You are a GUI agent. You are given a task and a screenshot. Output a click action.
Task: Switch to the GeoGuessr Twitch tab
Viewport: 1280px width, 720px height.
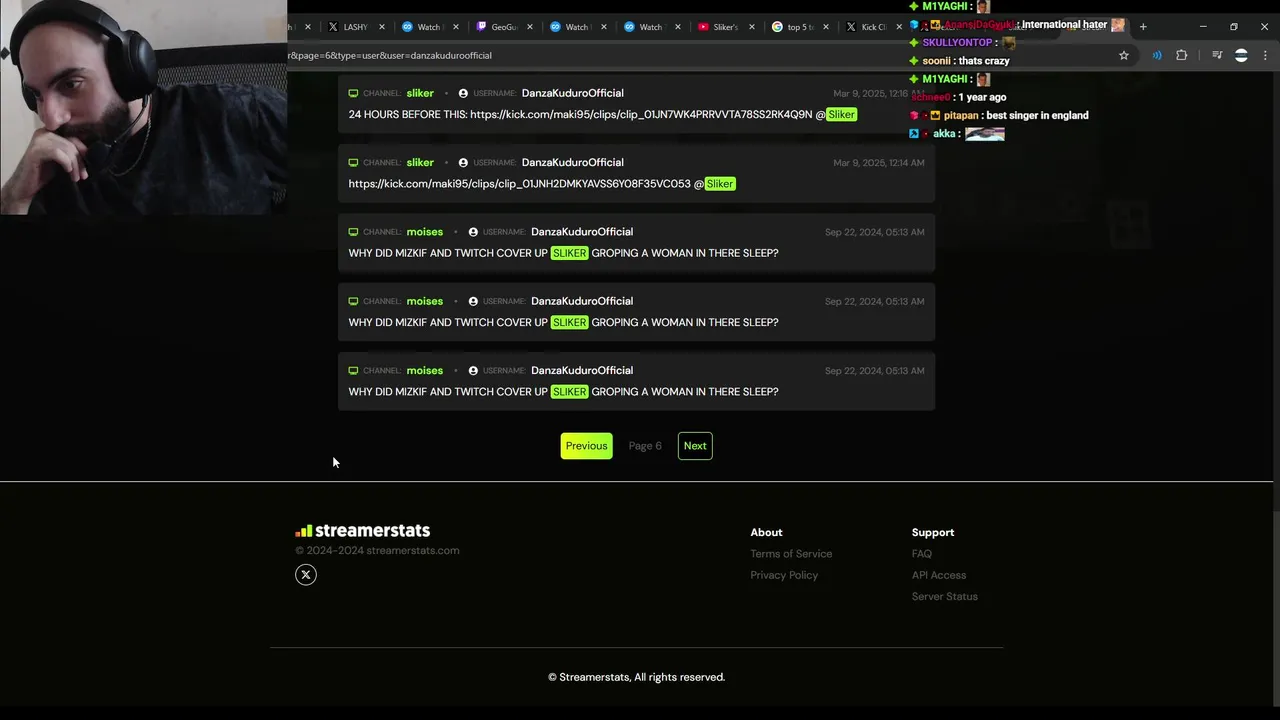tap(504, 27)
